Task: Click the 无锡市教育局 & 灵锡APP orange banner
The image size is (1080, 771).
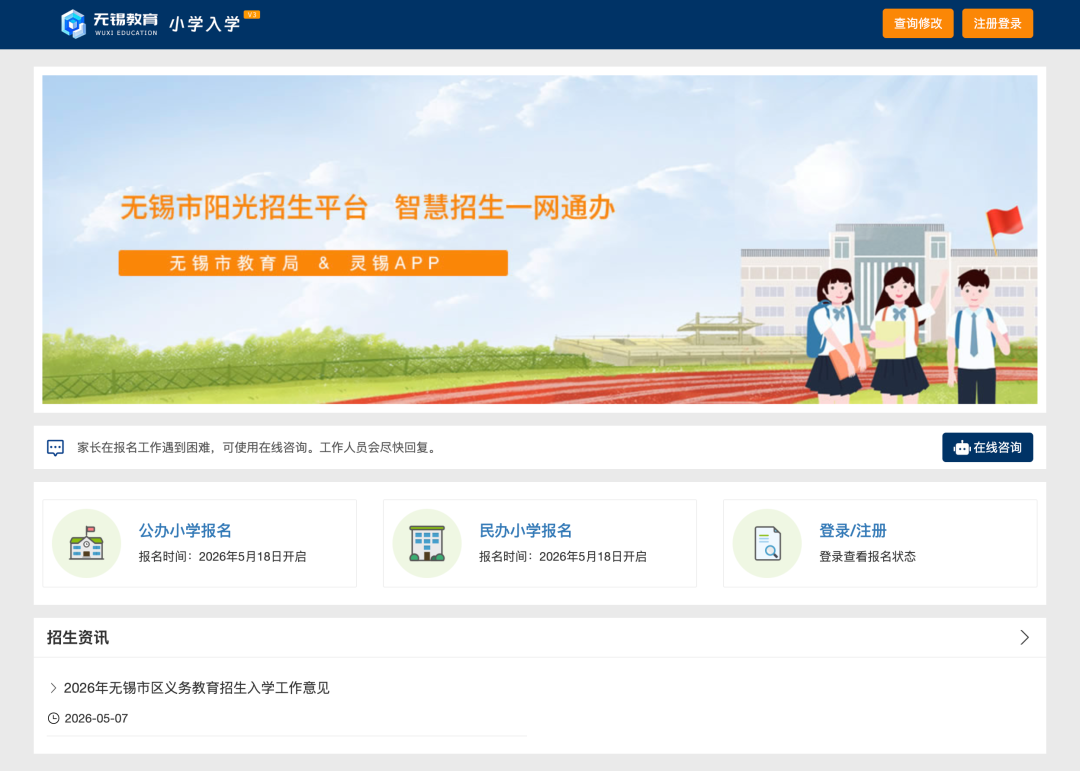Action: pos(313,263)
